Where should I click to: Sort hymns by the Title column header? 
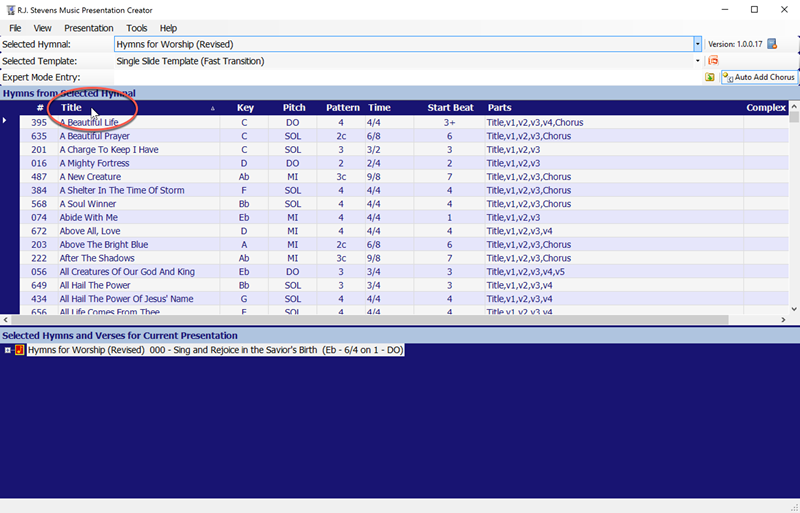(x=72, y=108)
